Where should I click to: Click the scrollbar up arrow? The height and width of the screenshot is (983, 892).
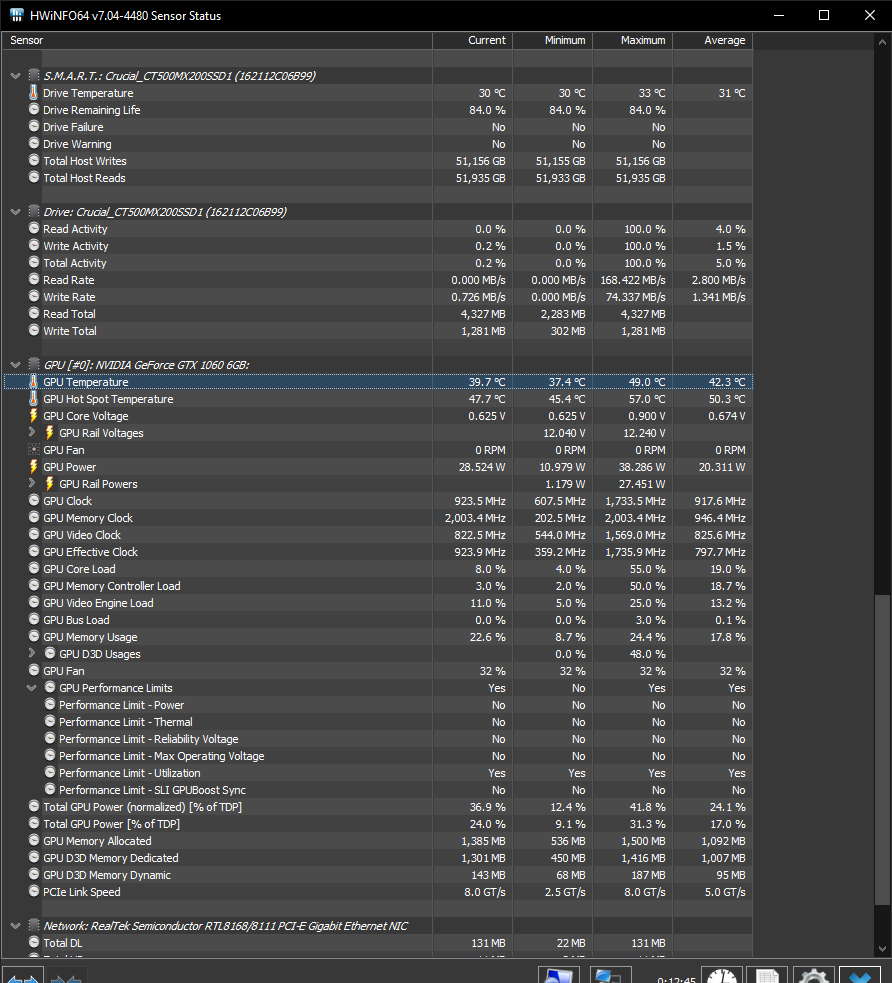tap(883, 41)
